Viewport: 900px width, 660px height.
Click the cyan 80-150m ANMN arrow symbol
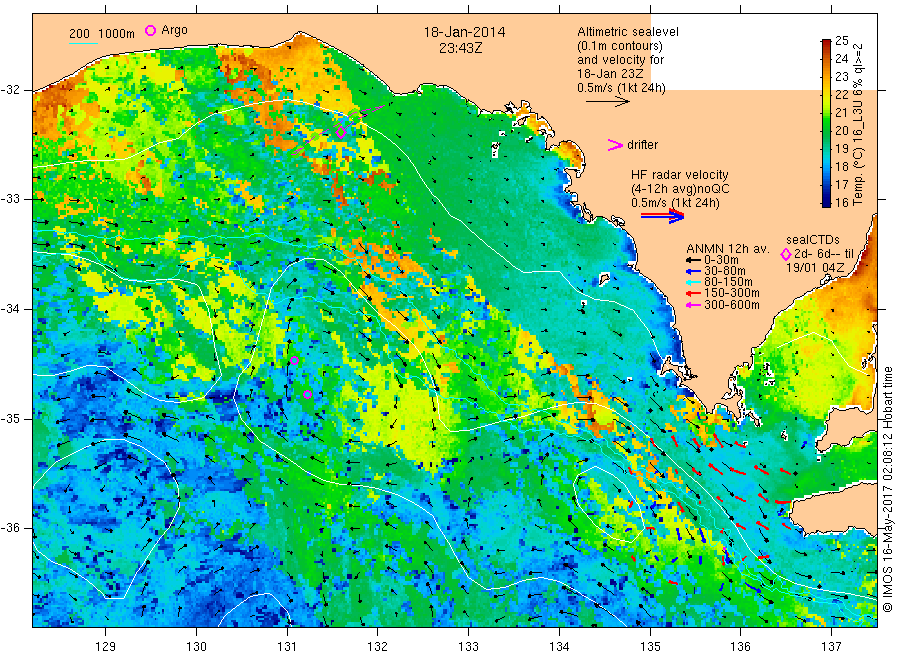point(694,282)
